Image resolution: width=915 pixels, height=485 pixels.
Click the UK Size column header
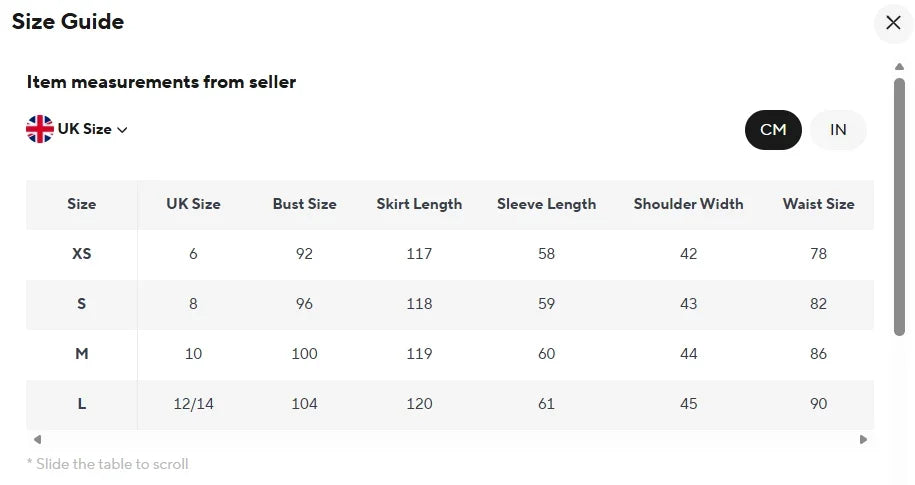coord(193,204)
